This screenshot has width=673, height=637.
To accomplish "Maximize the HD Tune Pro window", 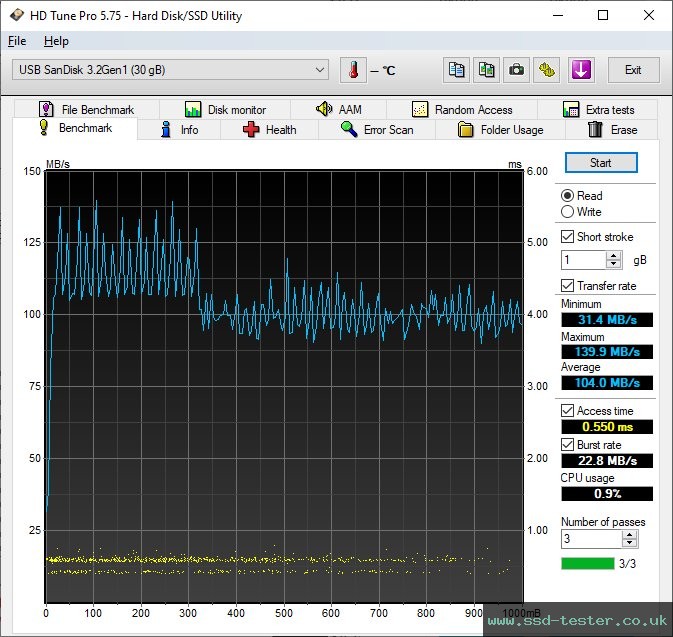I will (x=603, y=15).
